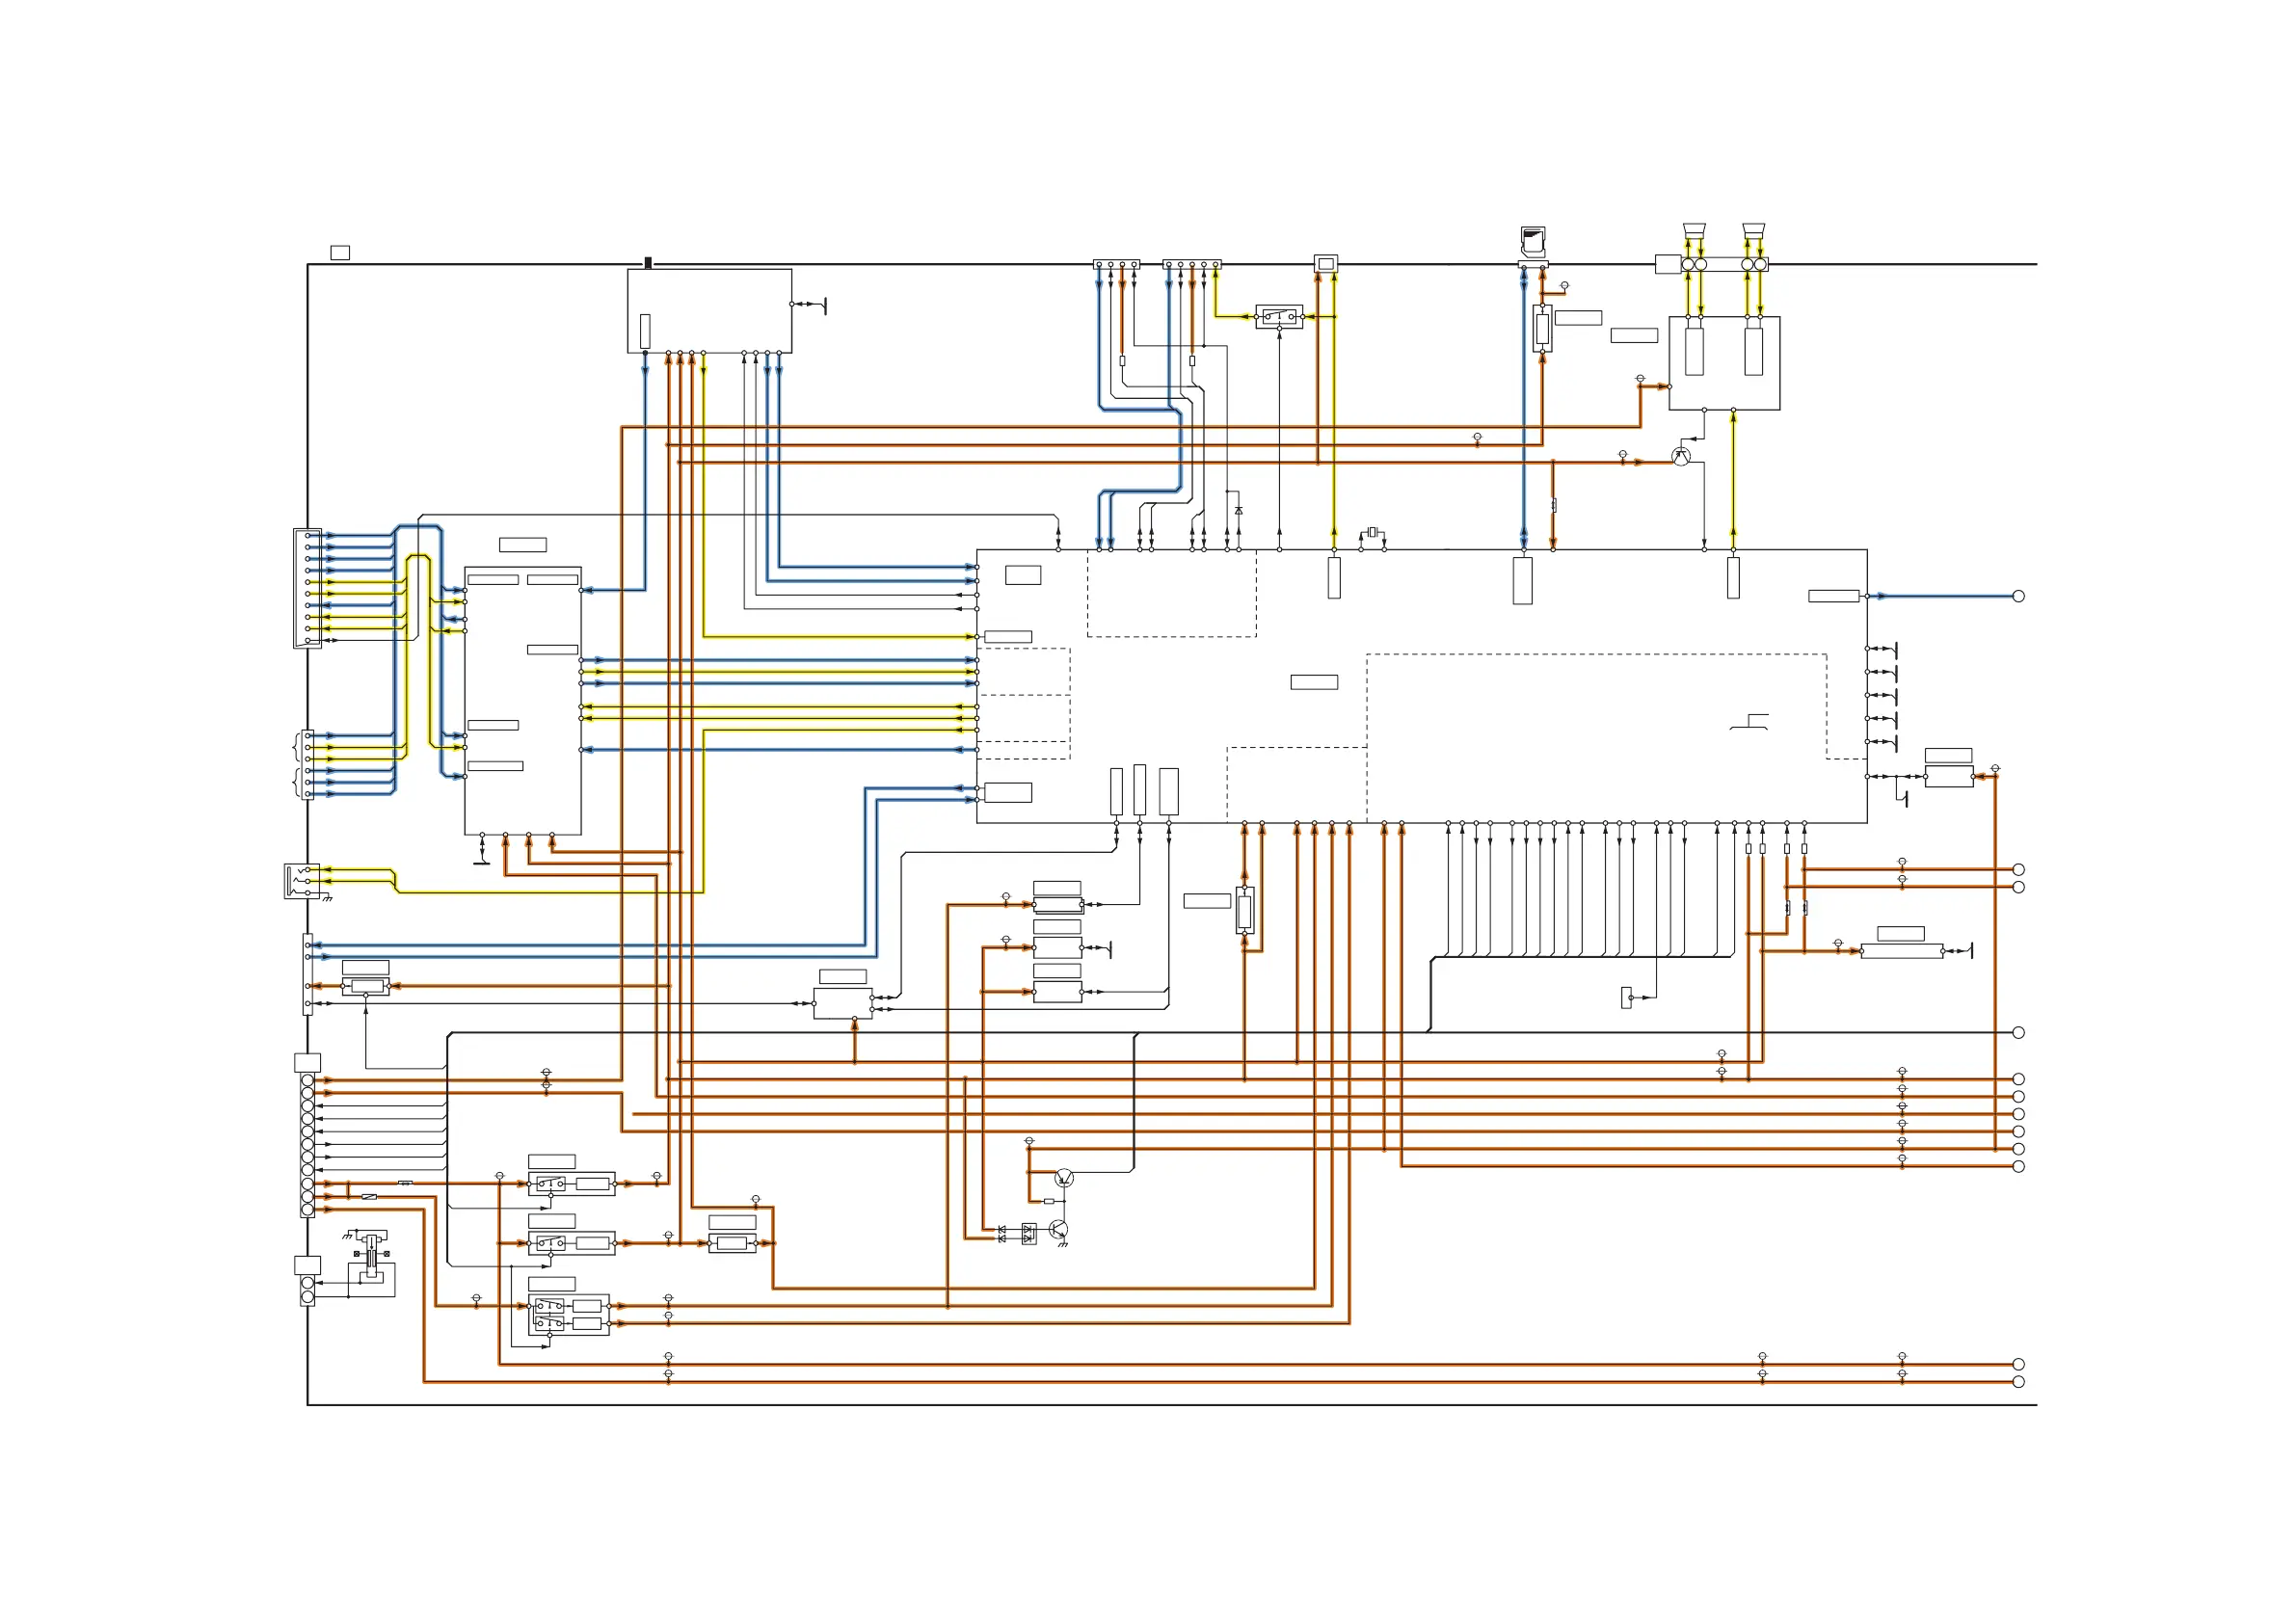Click the crystal oscillator symbol

(x=1373, y=531)
